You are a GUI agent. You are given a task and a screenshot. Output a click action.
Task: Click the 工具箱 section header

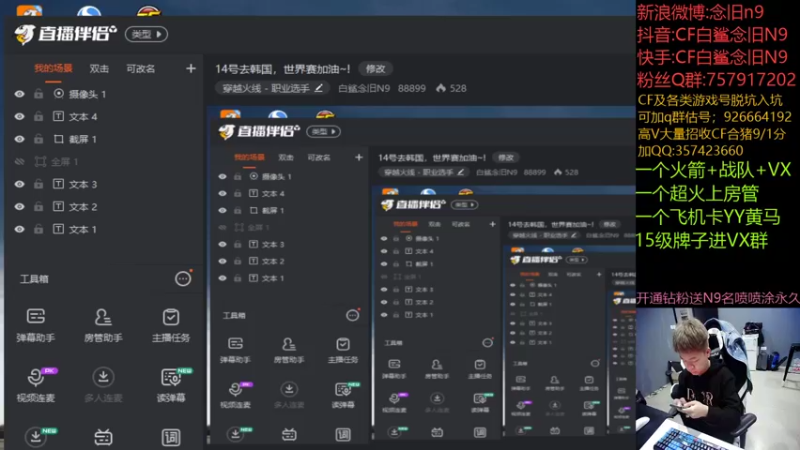tap(34, 279)
